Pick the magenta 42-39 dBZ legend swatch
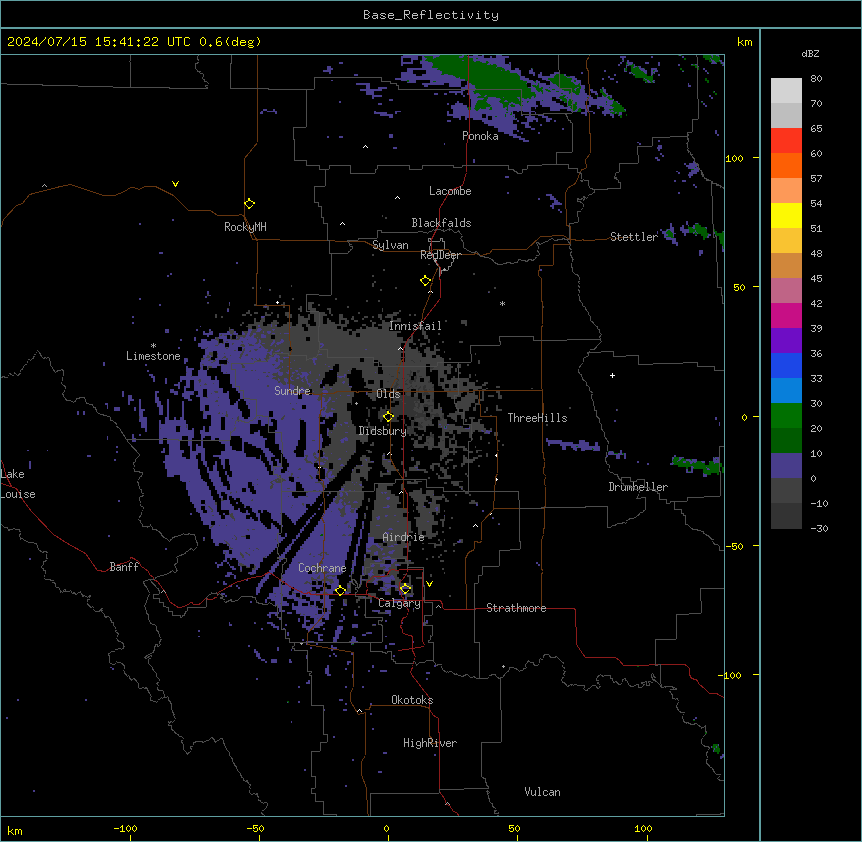862x842 pixels. tap(786, 316)
